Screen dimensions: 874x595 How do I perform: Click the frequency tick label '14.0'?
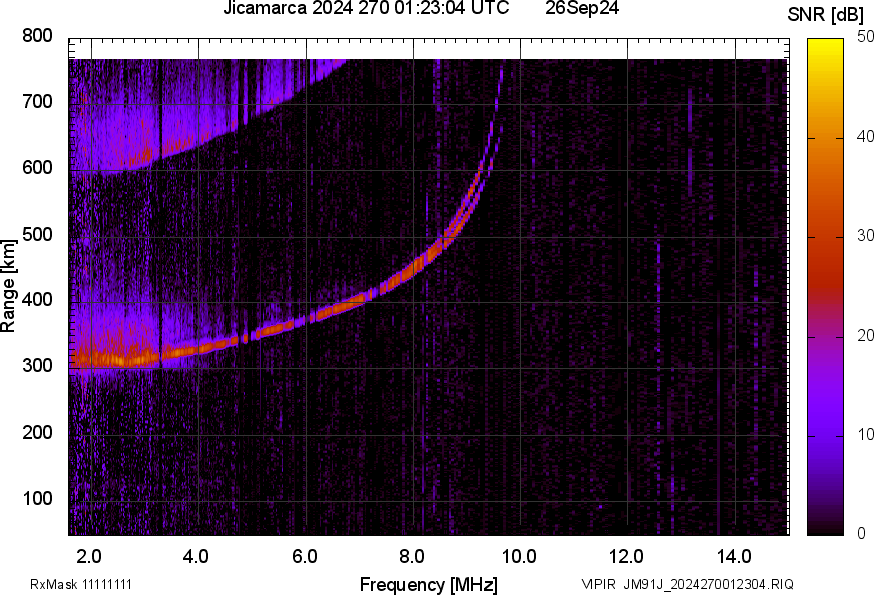click(734, 557)
